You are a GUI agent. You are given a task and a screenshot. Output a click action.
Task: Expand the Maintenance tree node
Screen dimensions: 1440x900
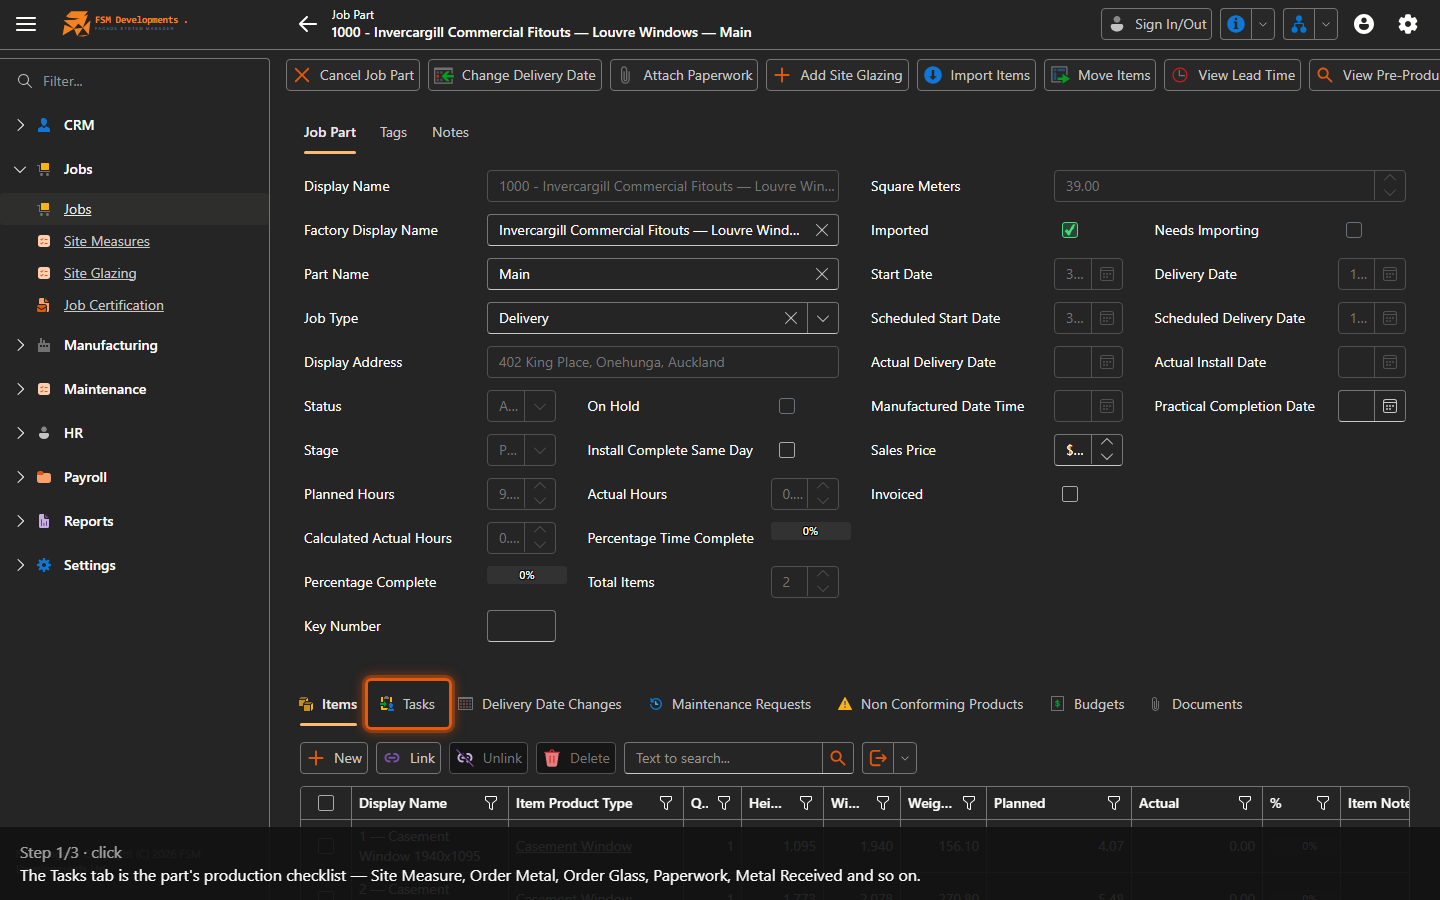coord(20,389)
